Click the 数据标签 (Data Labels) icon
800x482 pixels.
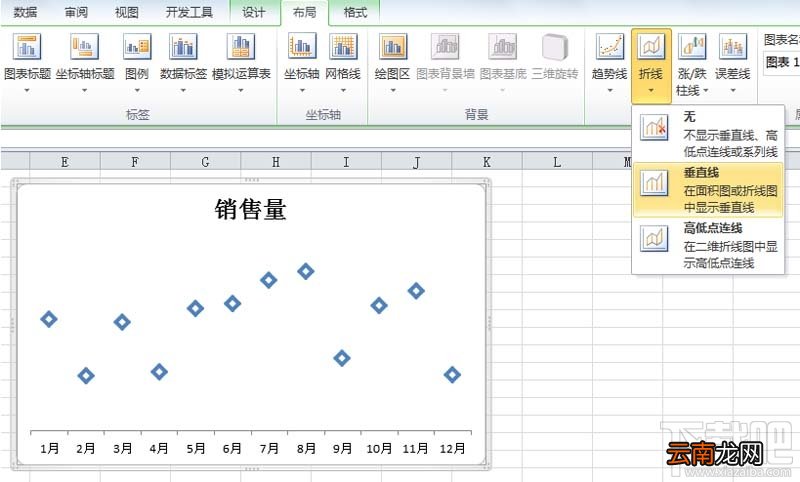(183, 46)
